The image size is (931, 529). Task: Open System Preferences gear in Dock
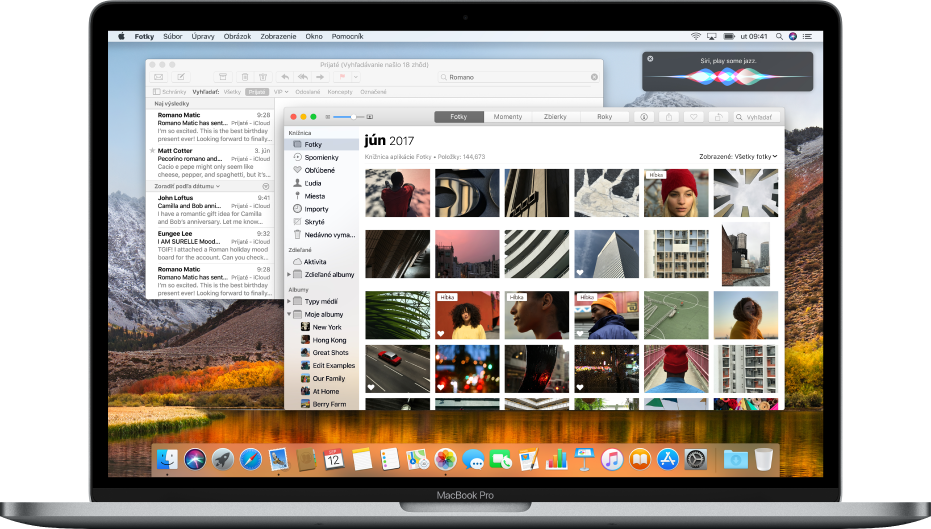[x=696, y=460]
